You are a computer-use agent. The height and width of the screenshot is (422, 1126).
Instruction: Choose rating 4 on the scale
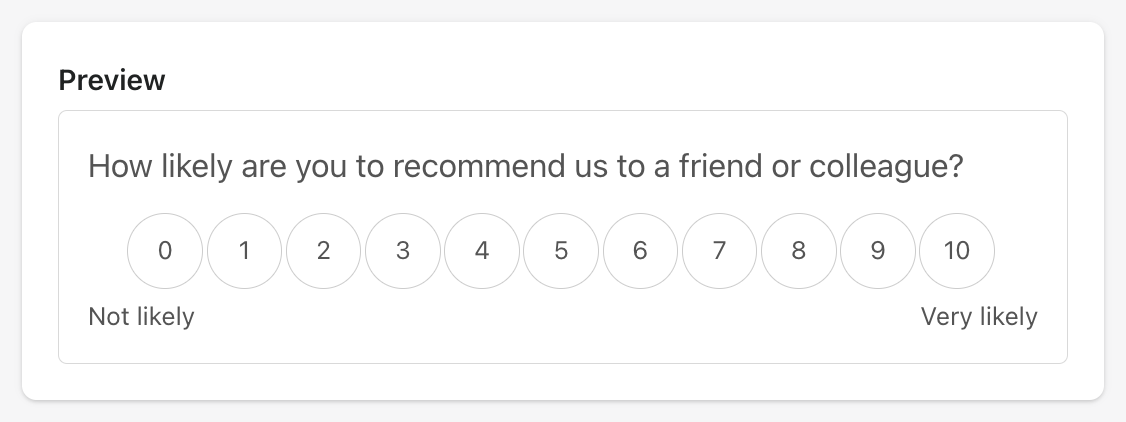482,250
